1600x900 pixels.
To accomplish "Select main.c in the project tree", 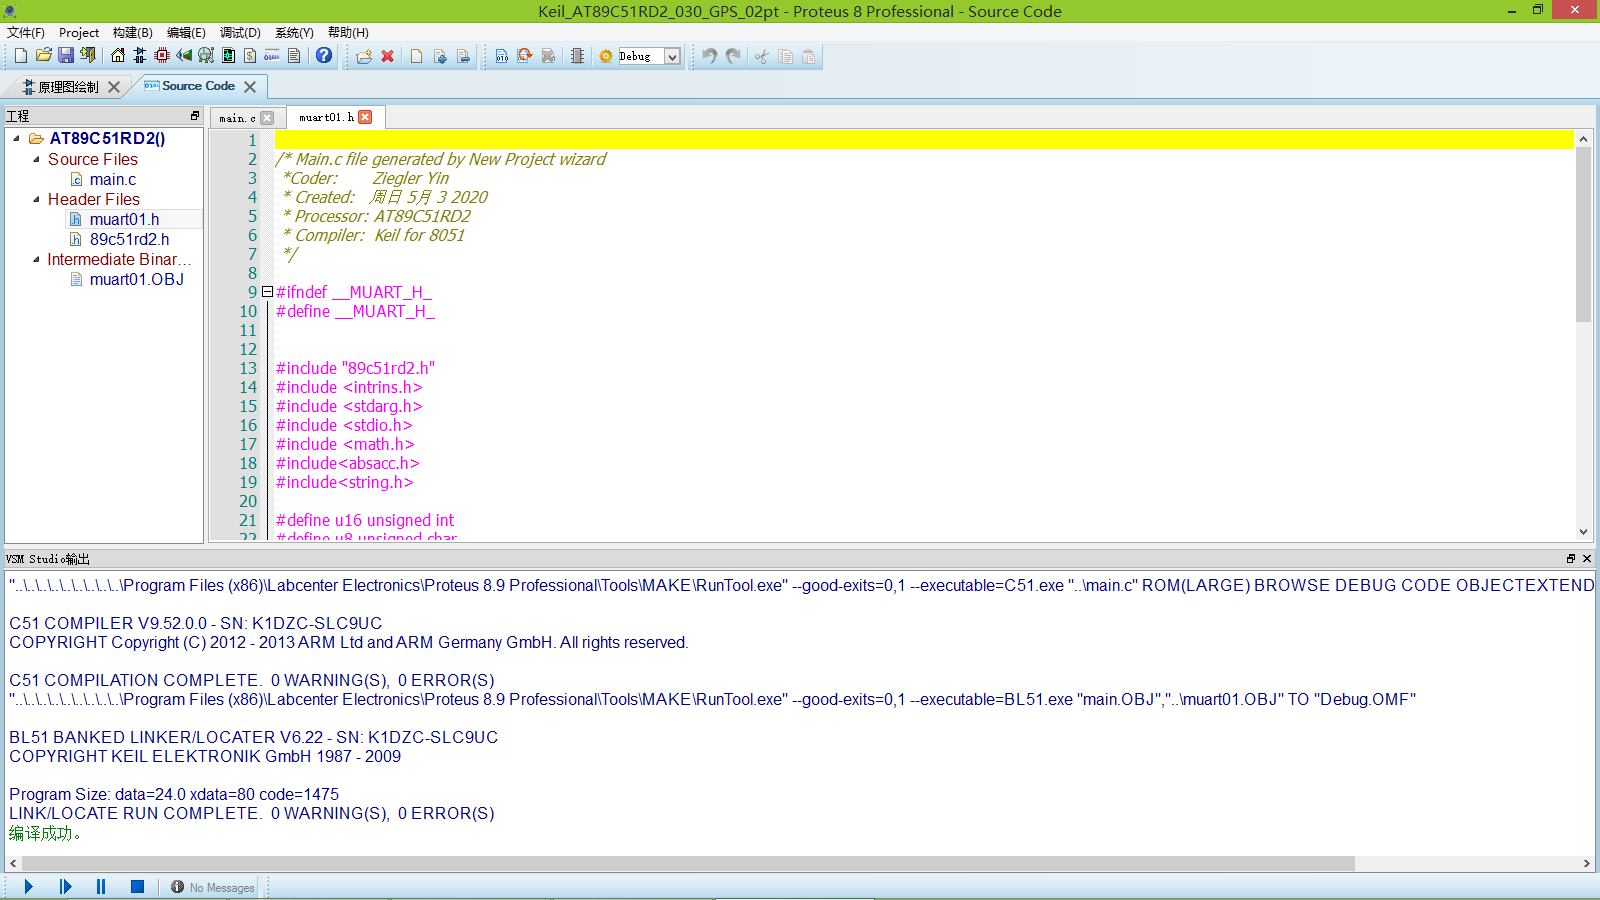I will pos(112,179).
